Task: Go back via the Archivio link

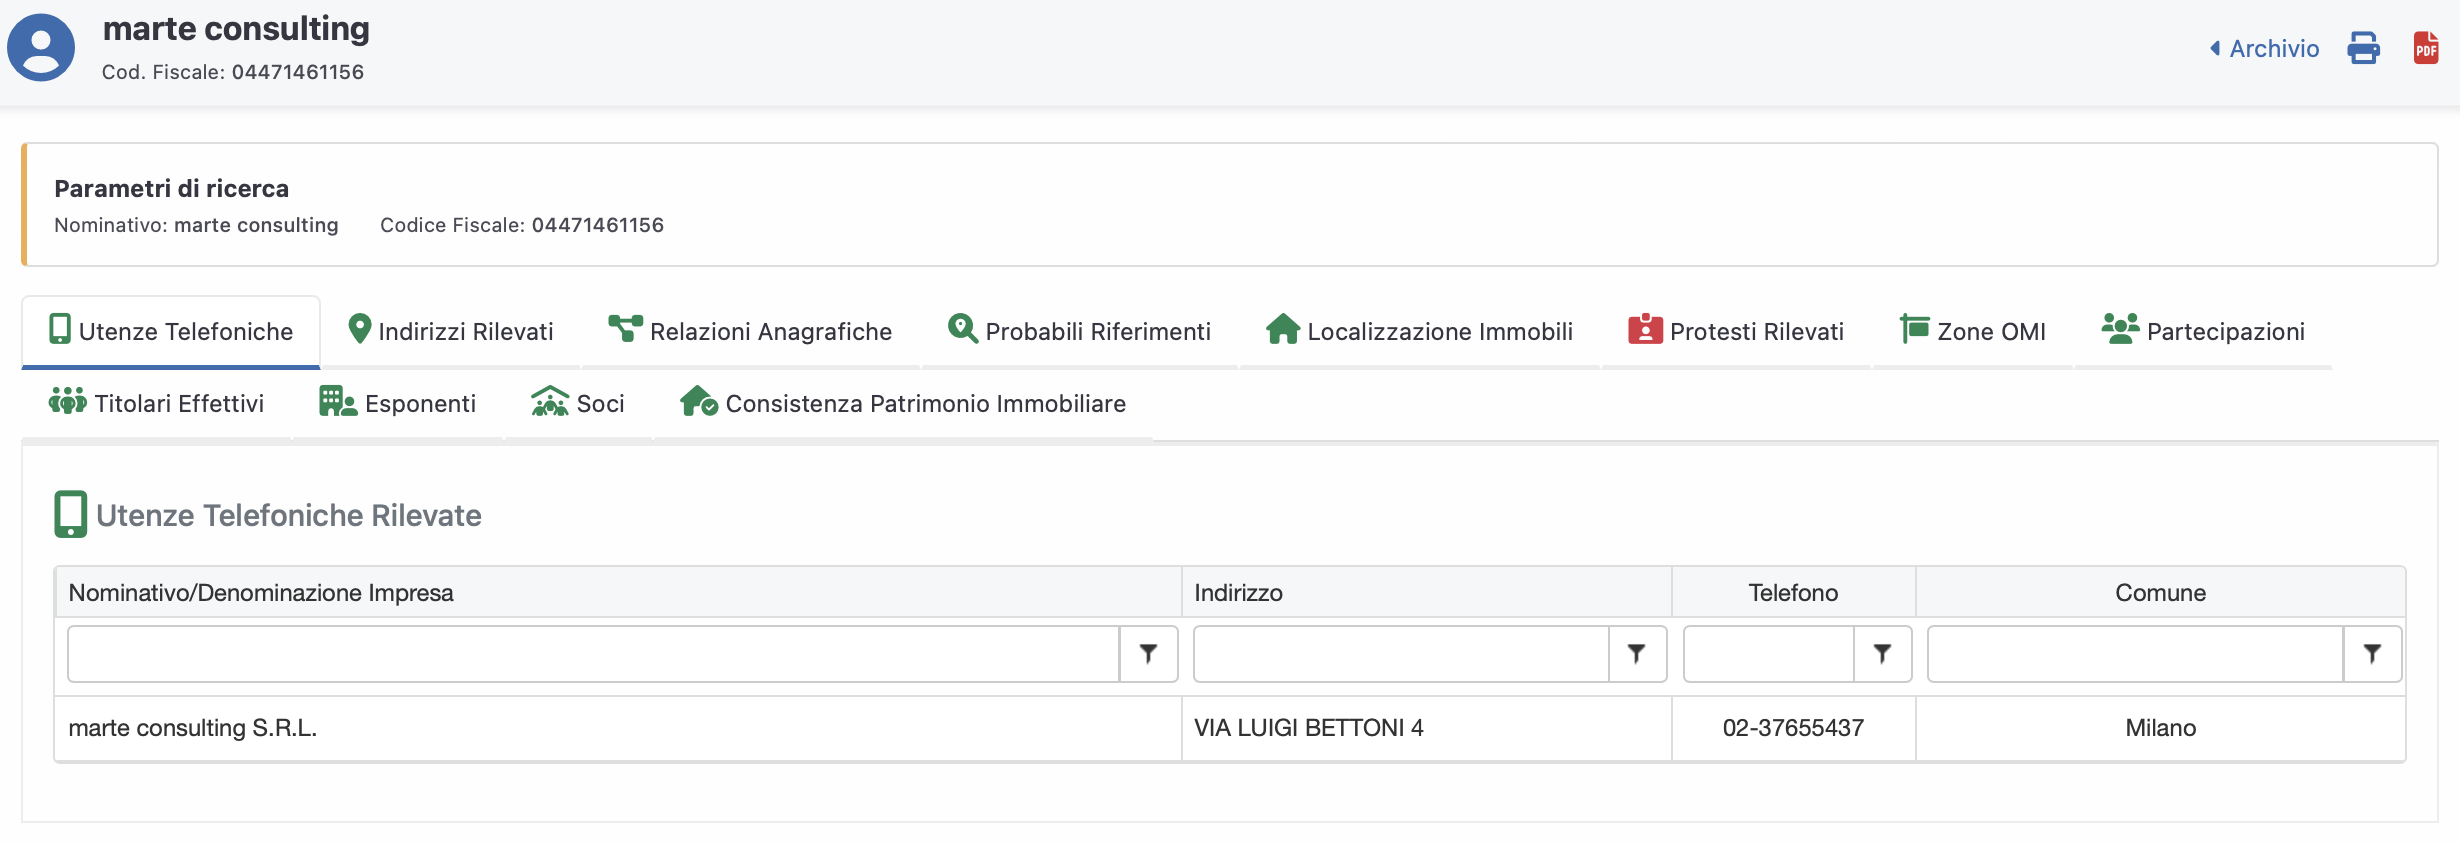Action: click(x=2264, y=48)
